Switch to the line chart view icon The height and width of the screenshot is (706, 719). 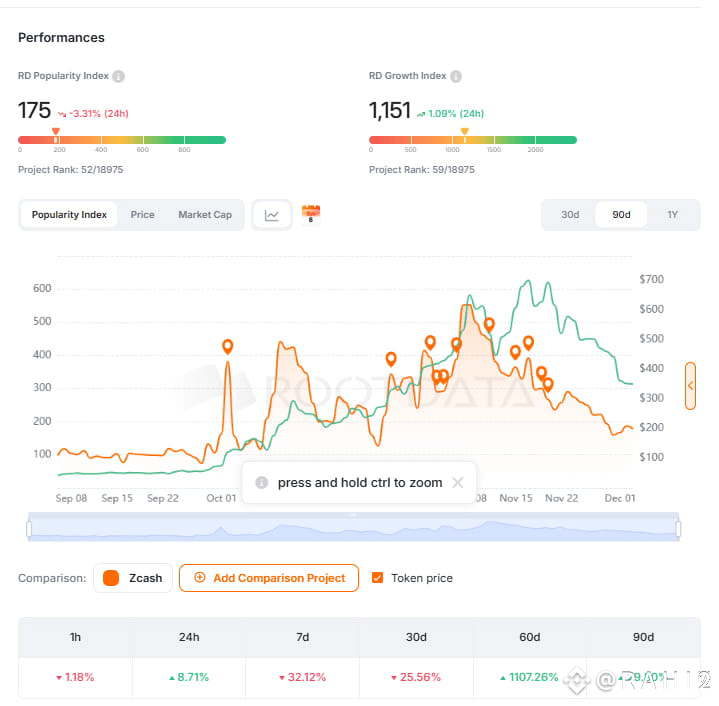click(x=271, y=215)
